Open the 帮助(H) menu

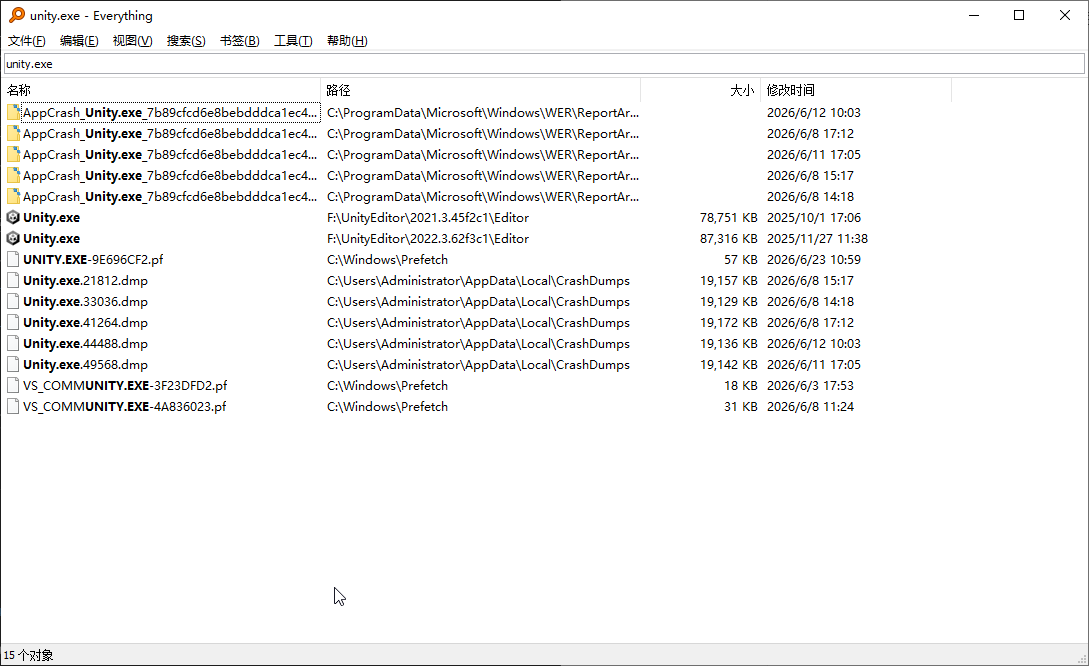(347, 41)
